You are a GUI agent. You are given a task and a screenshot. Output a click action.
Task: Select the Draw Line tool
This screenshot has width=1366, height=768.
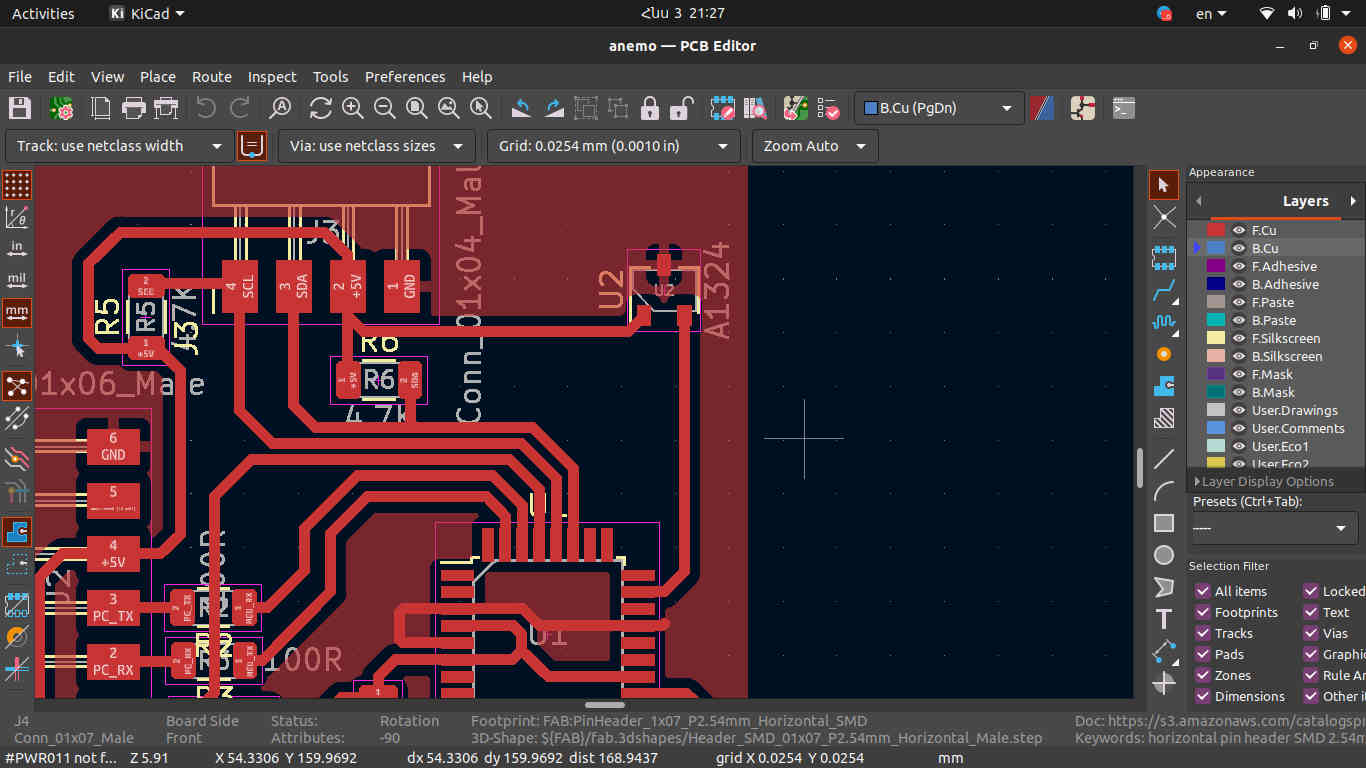[1164, 459]
